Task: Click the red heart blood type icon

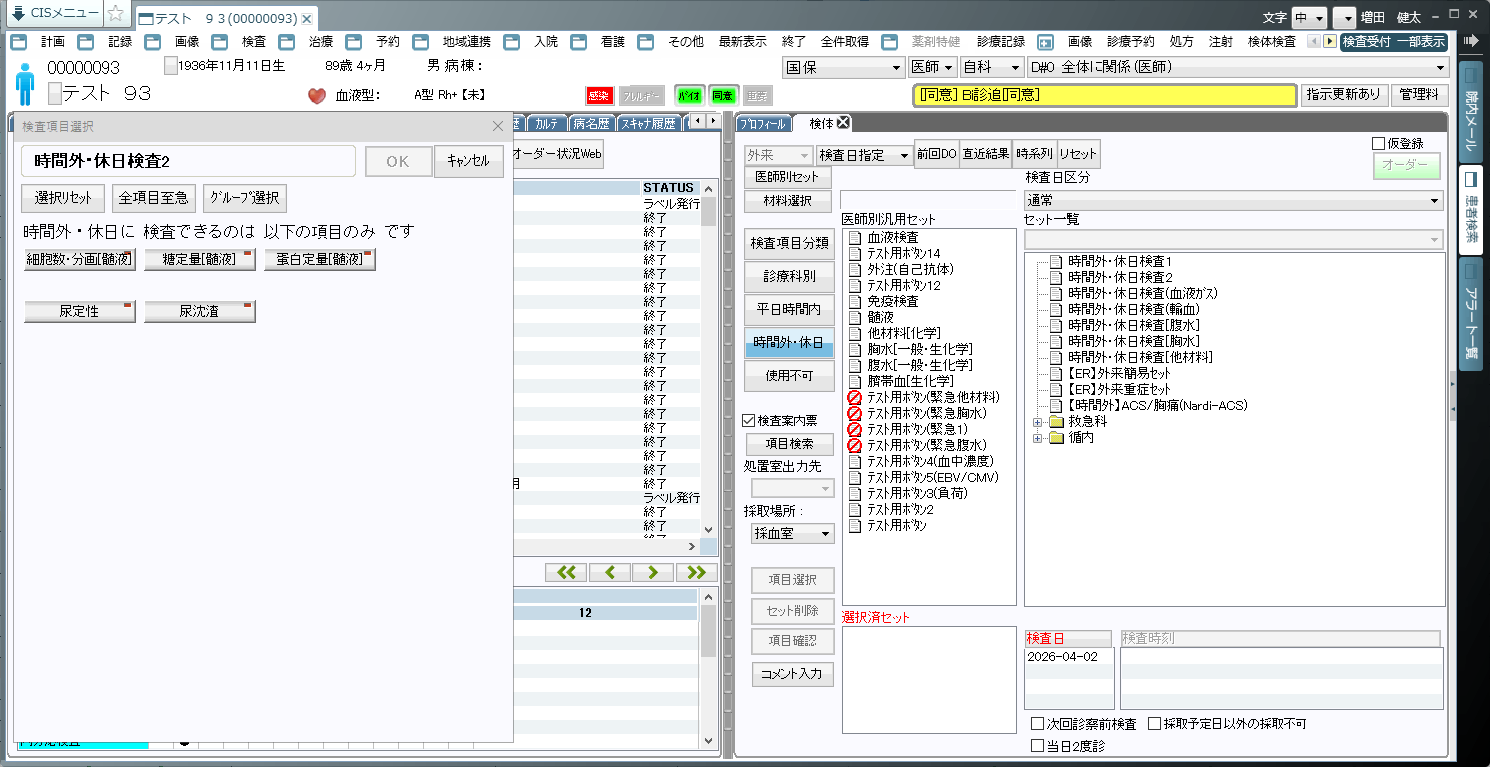Action: 317,96
